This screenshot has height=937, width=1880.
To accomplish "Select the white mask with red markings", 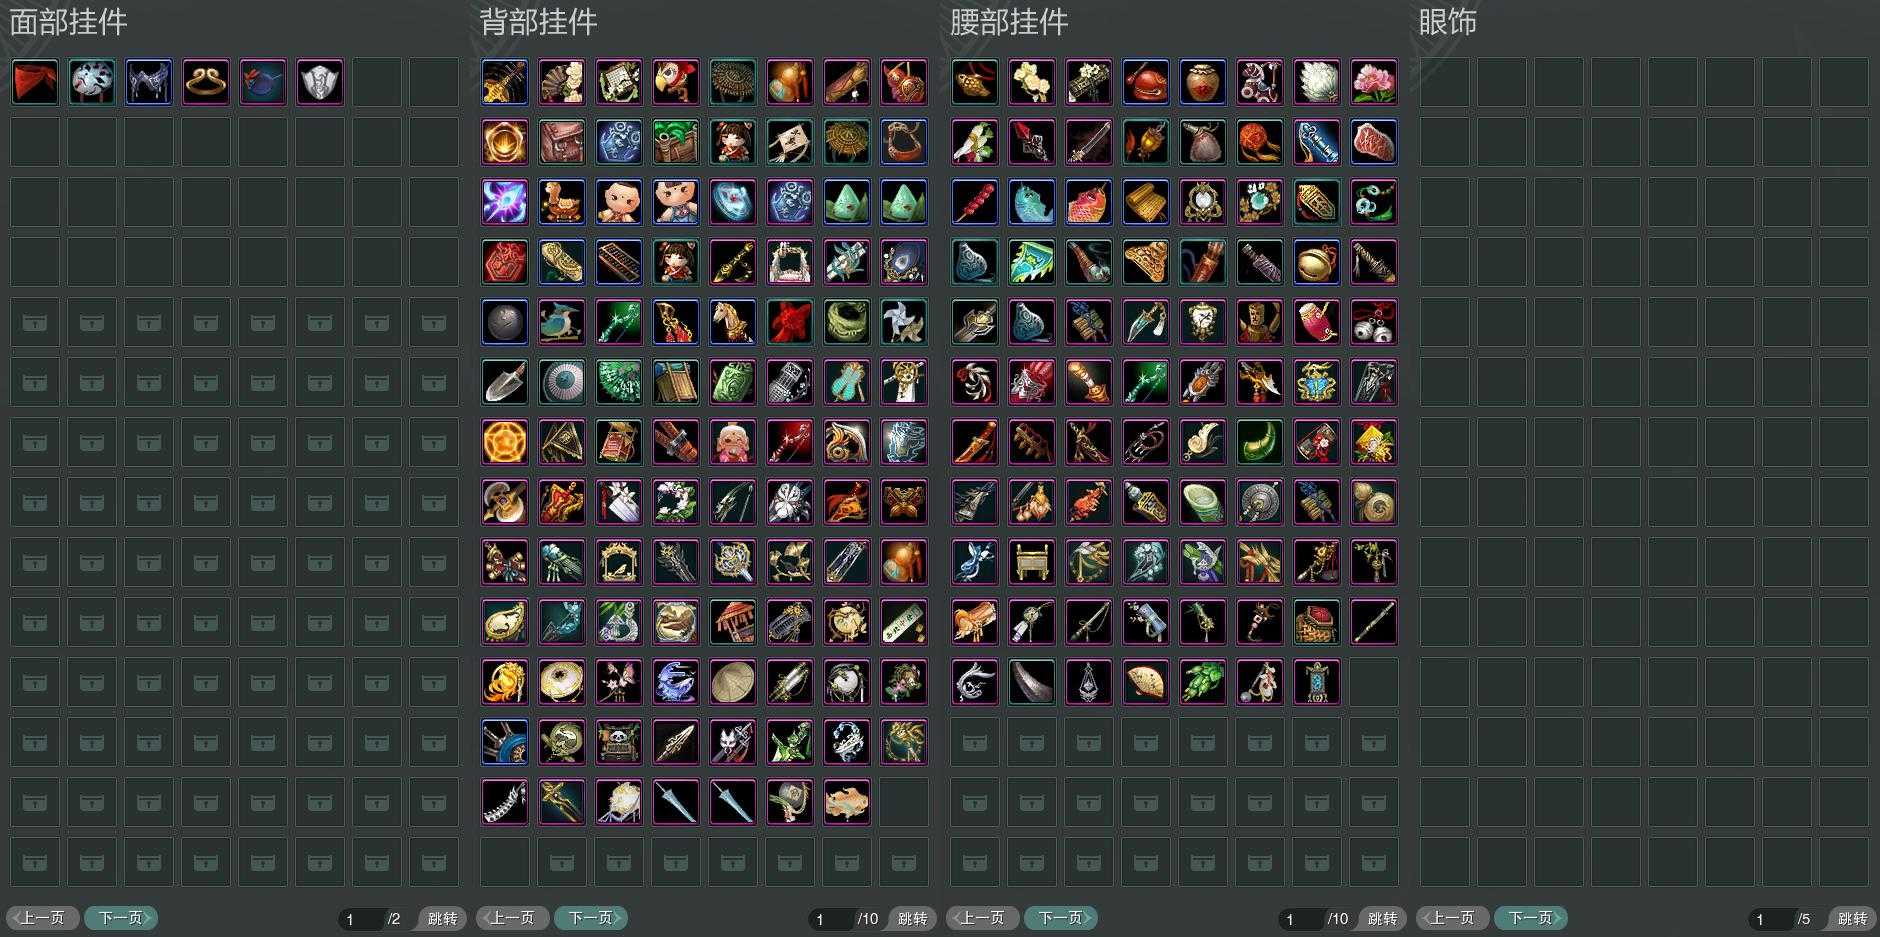I will pos(92,82).
